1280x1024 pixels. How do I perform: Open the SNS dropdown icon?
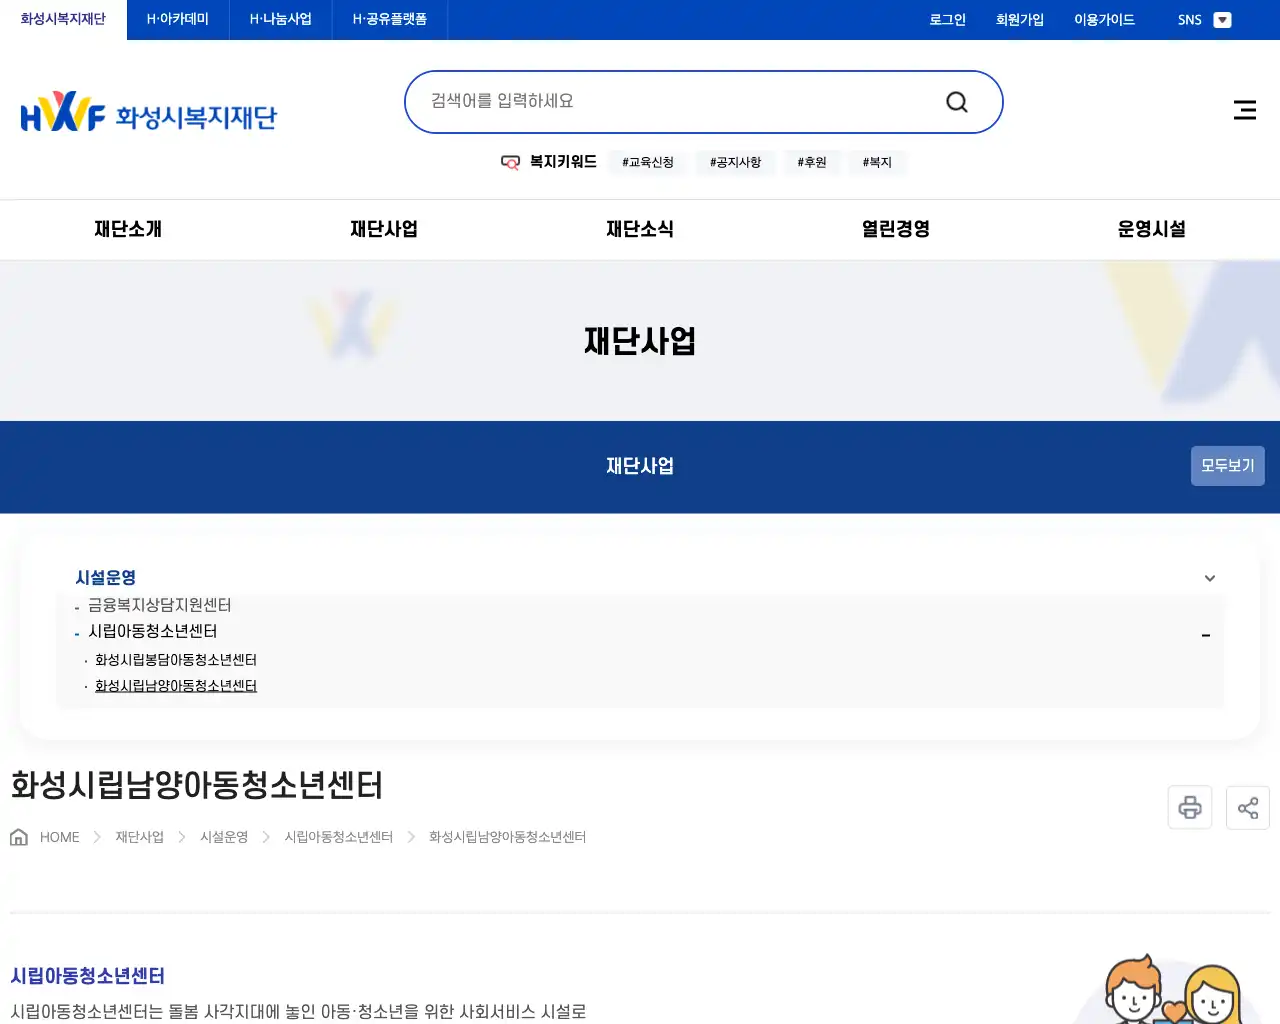(1222, 19)
